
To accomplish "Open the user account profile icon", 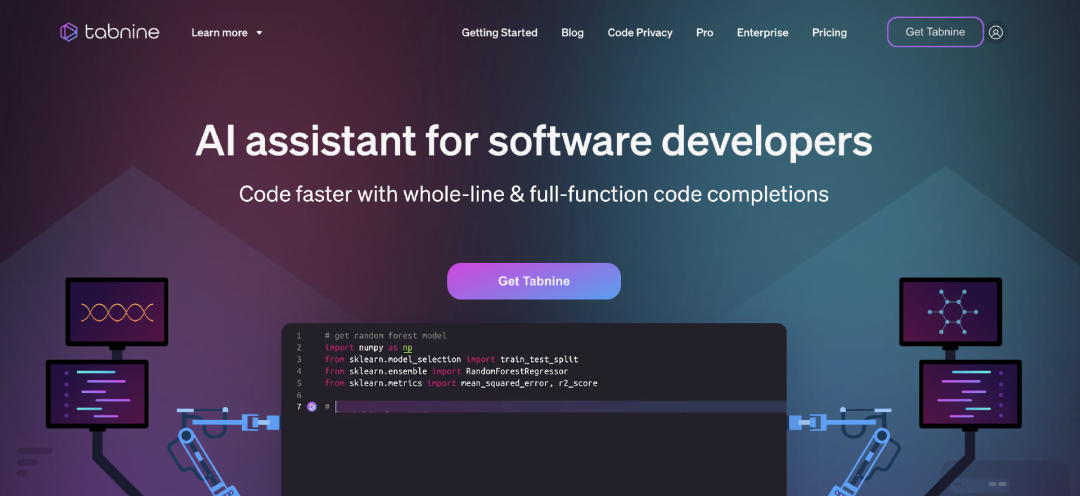I will coord(995,32).
